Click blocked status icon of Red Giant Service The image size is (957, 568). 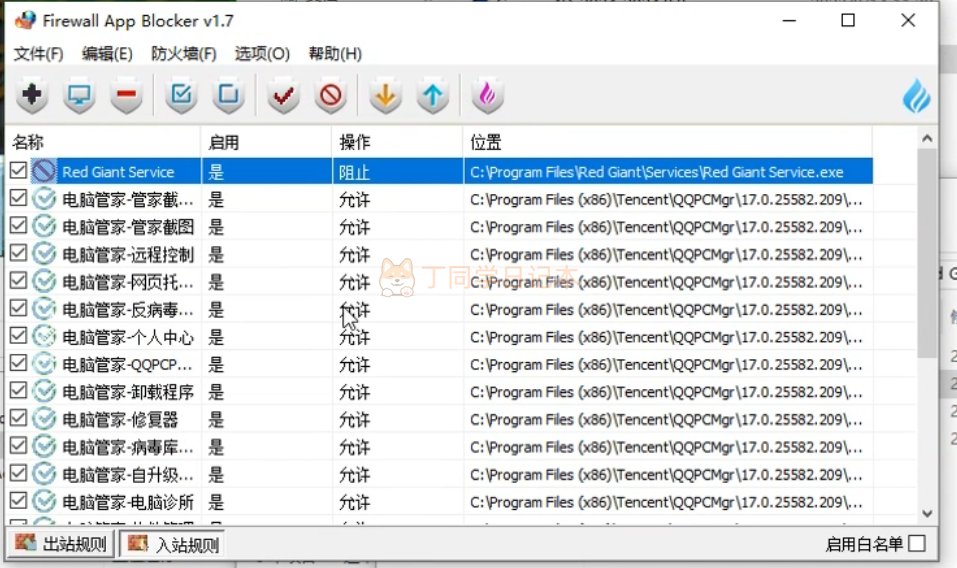tap(44, 171)
